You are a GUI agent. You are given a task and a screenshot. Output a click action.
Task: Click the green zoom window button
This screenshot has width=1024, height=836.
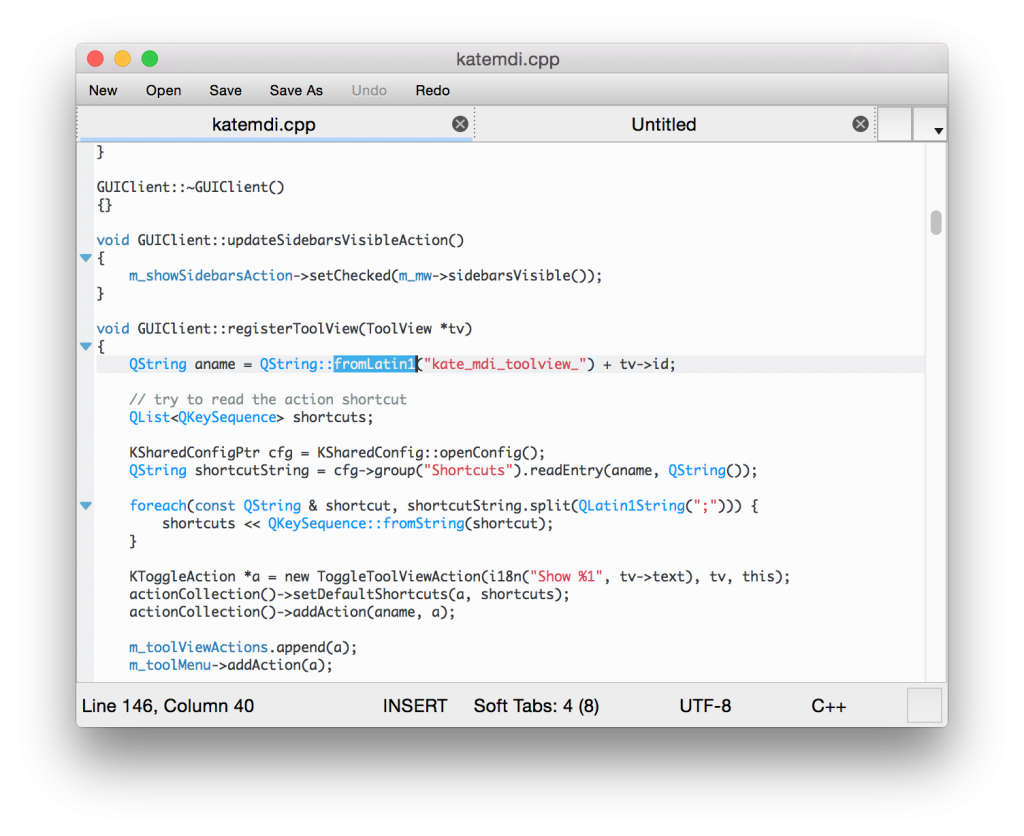tap(150, 59)
